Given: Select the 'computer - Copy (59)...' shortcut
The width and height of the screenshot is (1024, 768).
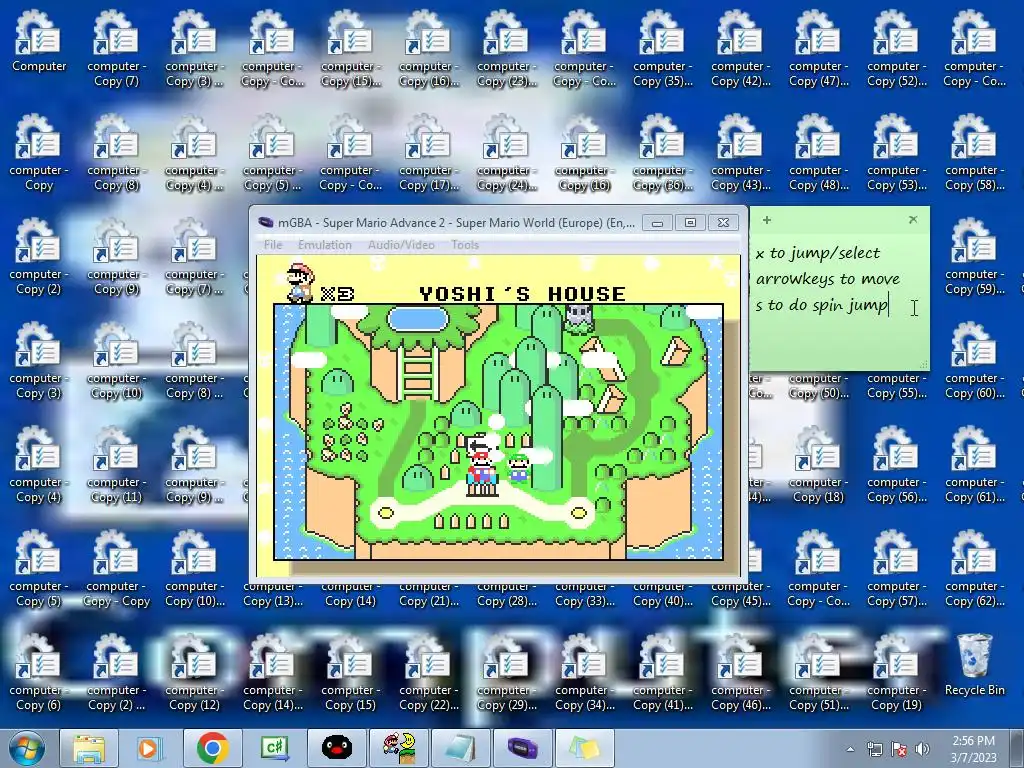Looking at the screenshot, I should [x=974, y=257].
